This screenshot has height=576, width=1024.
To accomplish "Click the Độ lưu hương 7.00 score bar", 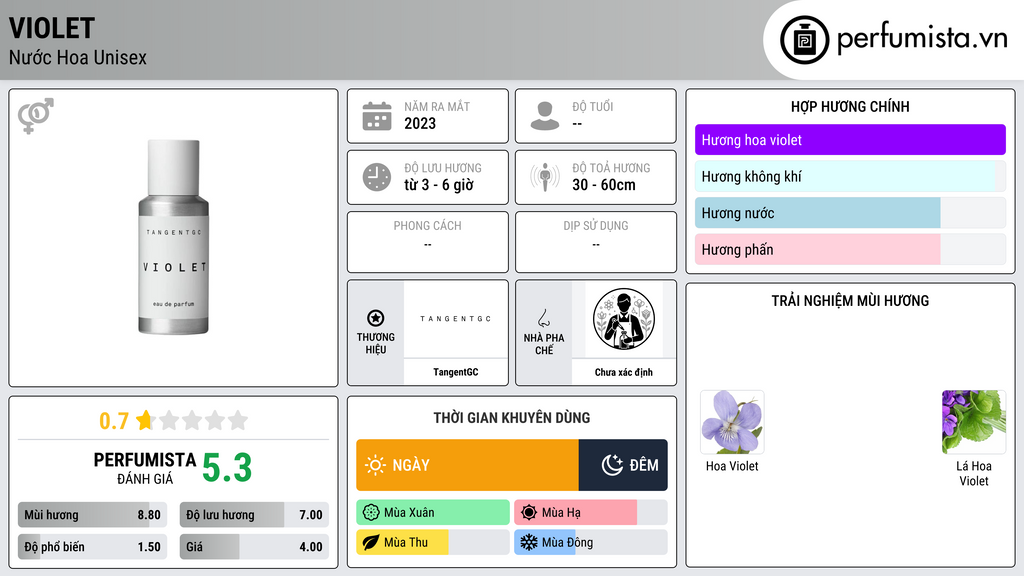I will 255,515.
